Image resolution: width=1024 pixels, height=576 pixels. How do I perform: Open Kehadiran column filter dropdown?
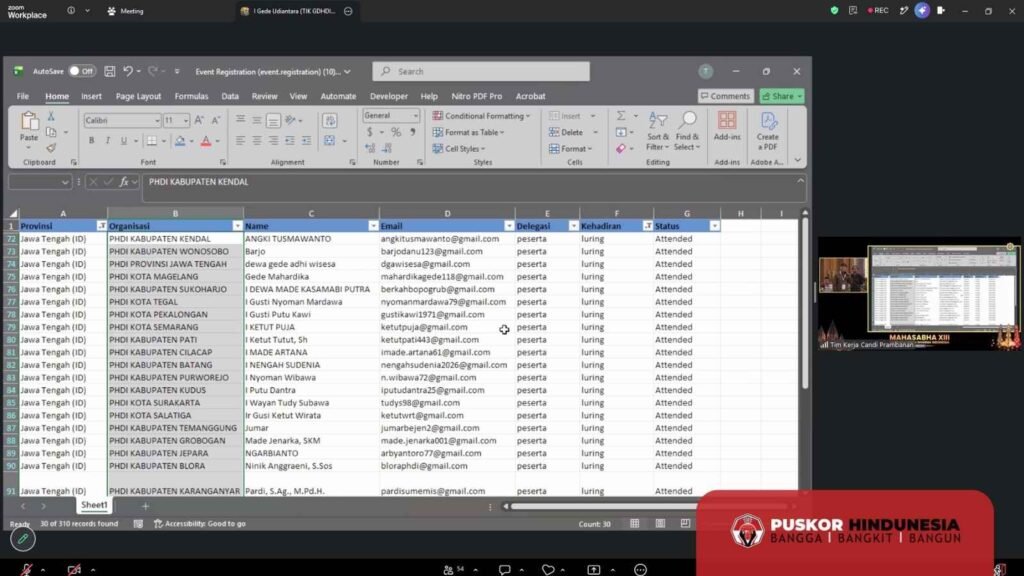click(x=648, y=226)
